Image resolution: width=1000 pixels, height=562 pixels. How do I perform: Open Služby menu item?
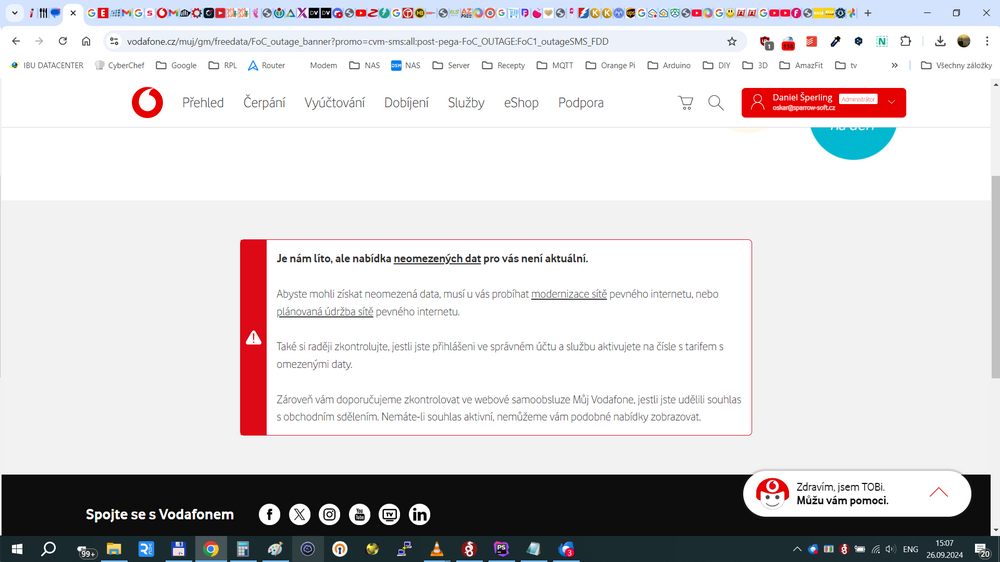466,103
